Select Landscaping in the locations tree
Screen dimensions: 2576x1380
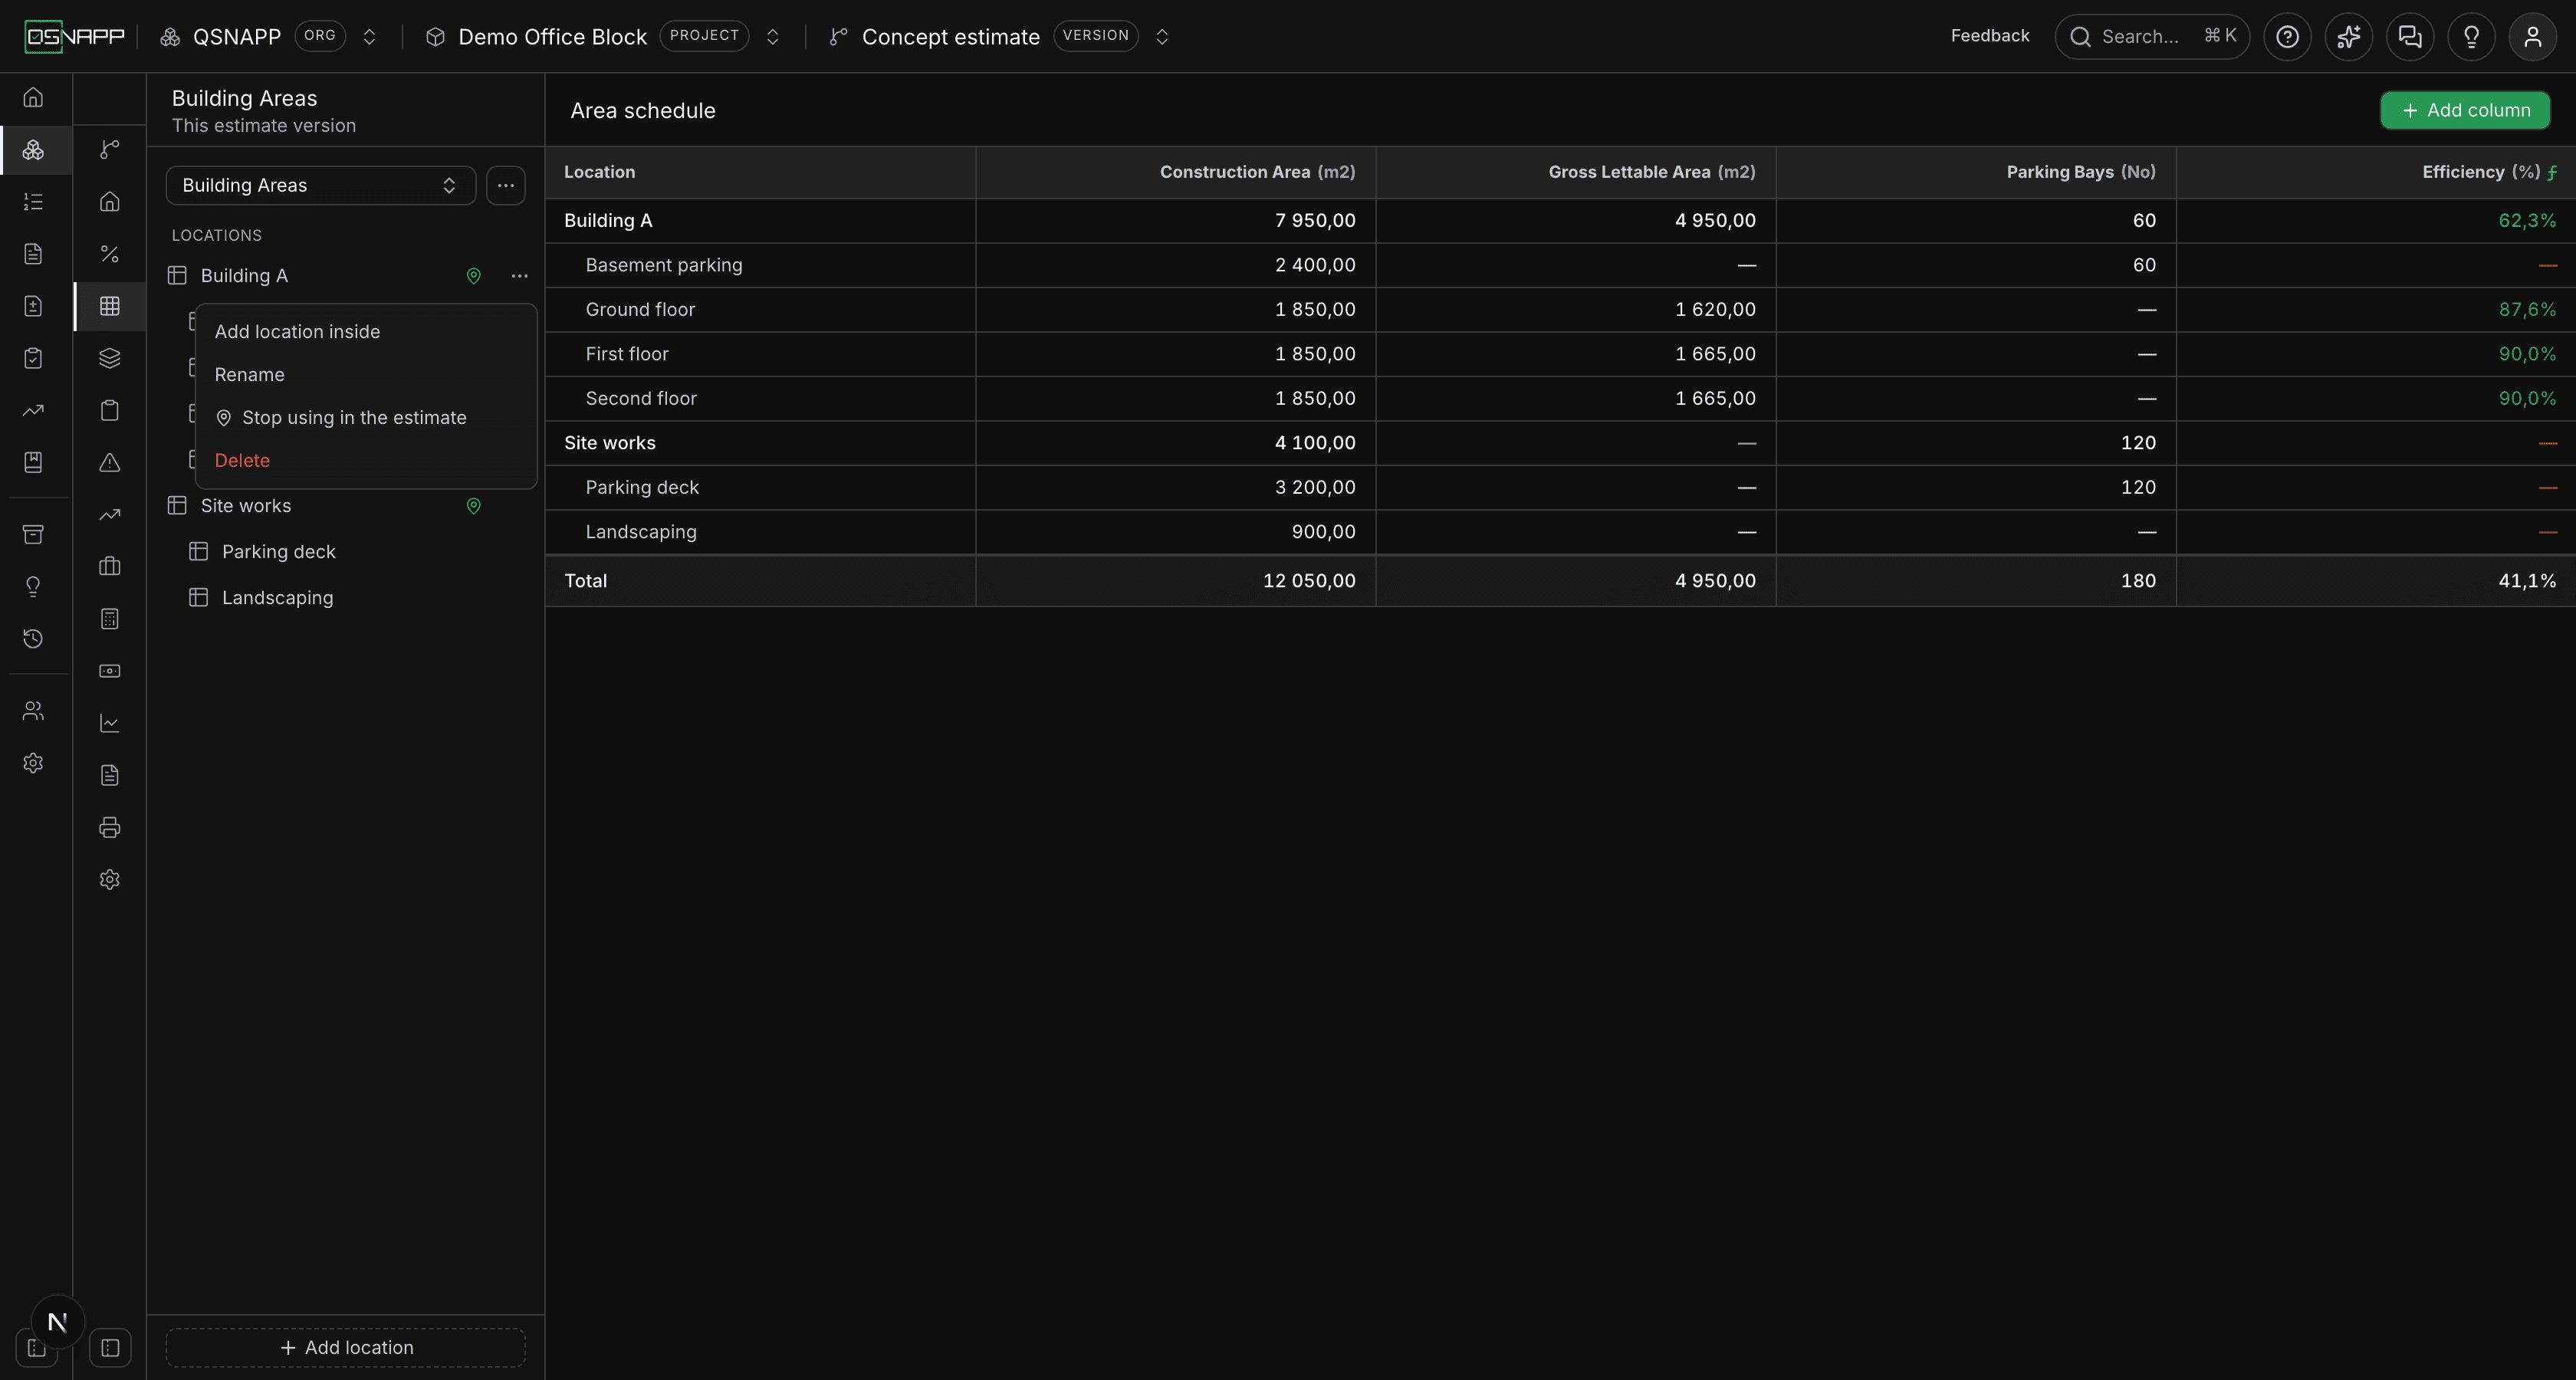(278, 598)
